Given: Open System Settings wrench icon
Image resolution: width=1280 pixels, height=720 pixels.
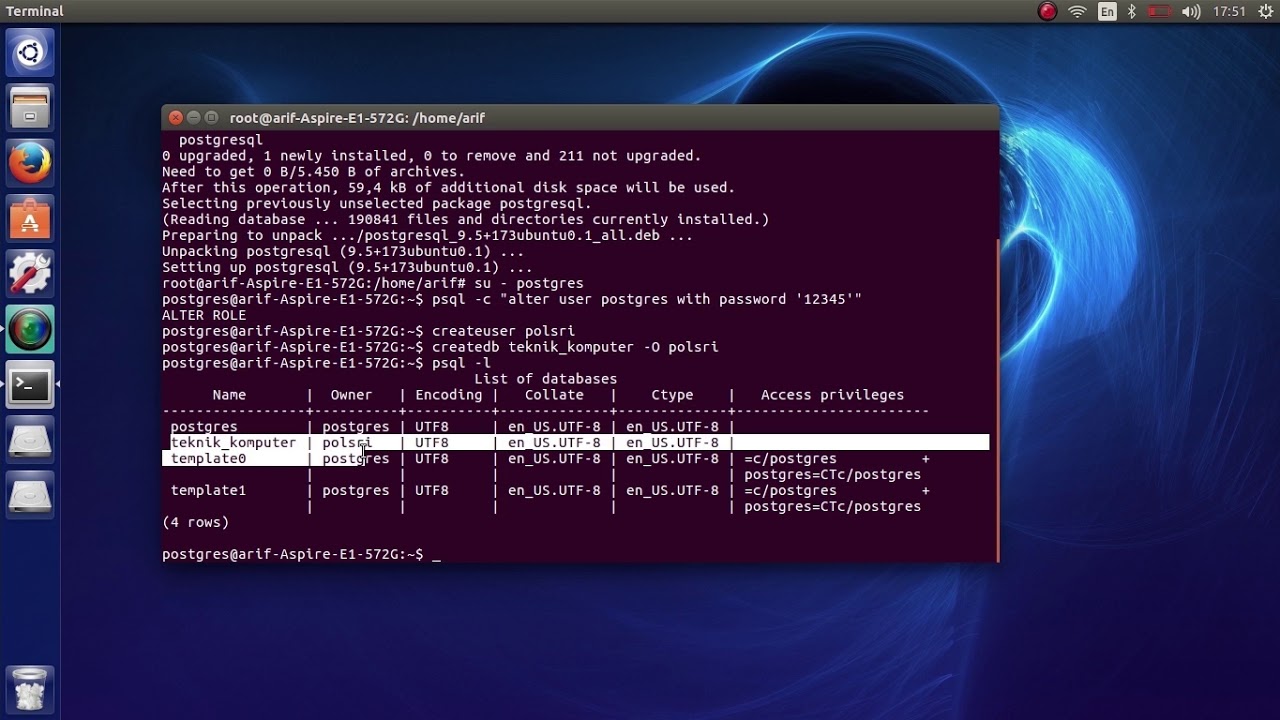Looking at the screenshot, I should pyautogui.click(x=30, y=273).
